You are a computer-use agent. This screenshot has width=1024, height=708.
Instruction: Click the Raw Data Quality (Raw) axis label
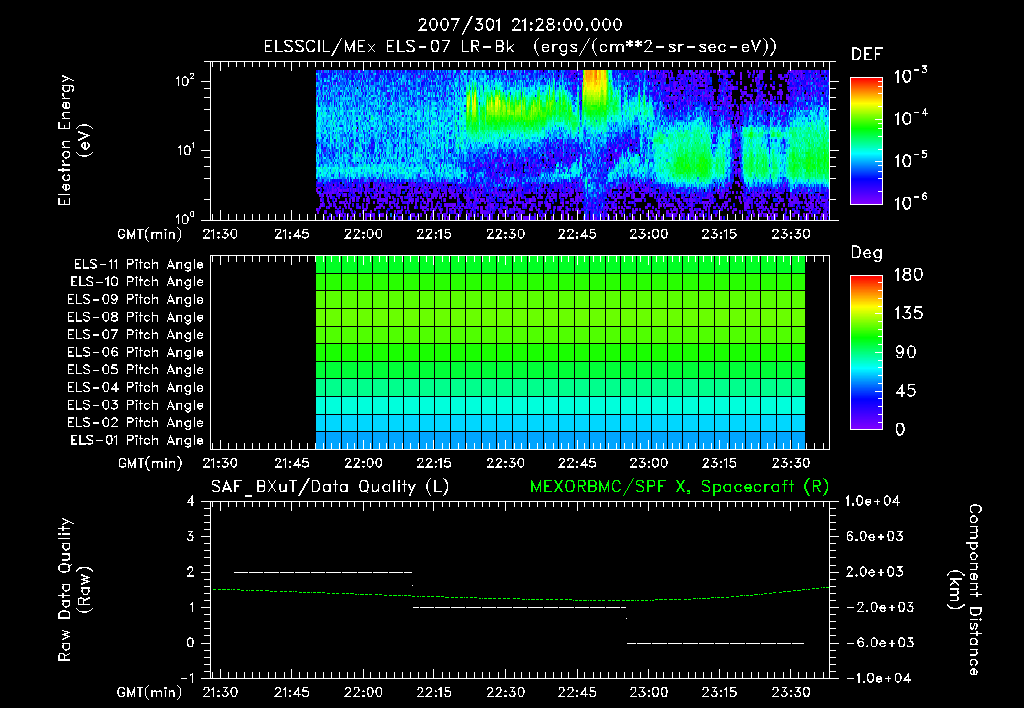[74, 590]
